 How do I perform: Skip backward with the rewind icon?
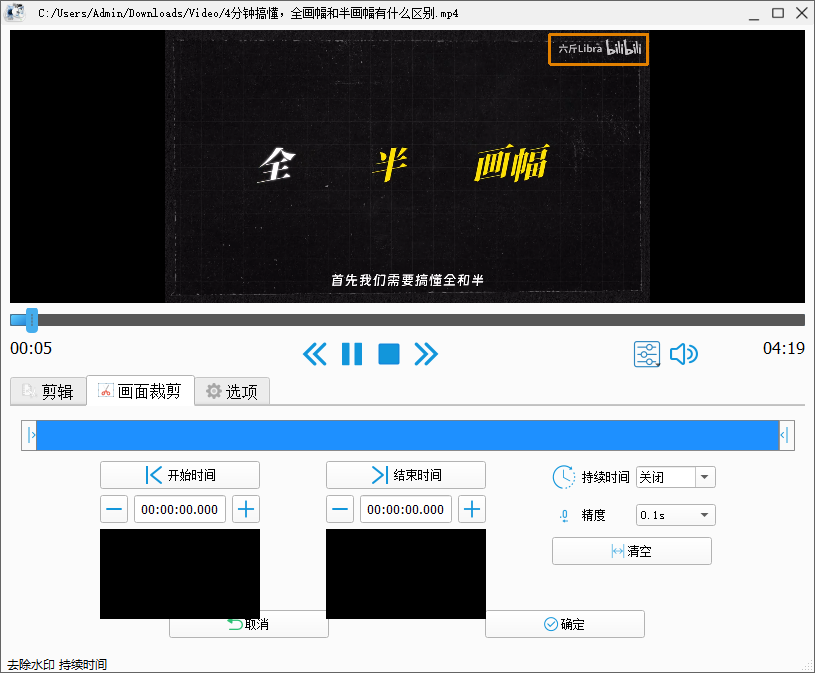[x=315, y=354]
